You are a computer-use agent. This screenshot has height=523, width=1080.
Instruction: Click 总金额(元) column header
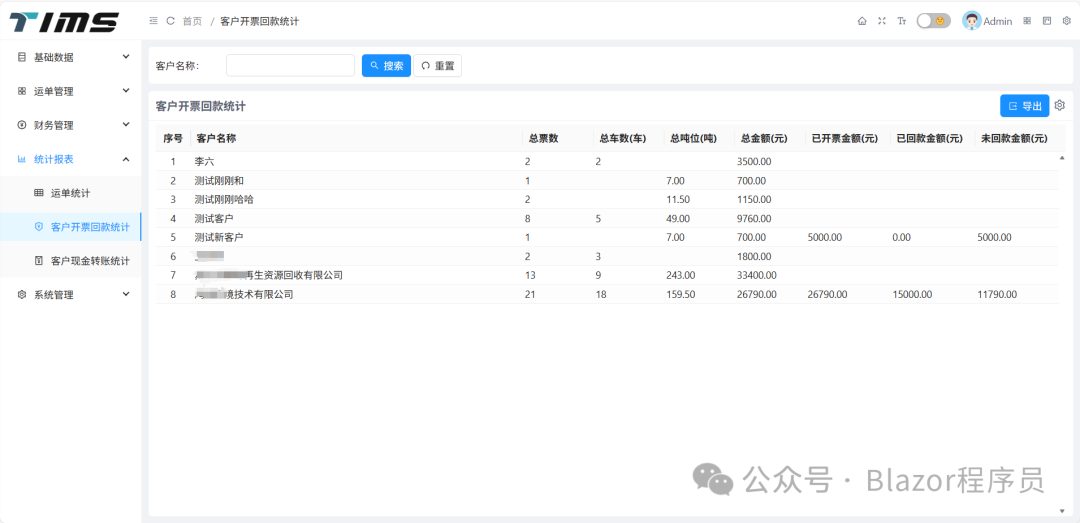769,139
